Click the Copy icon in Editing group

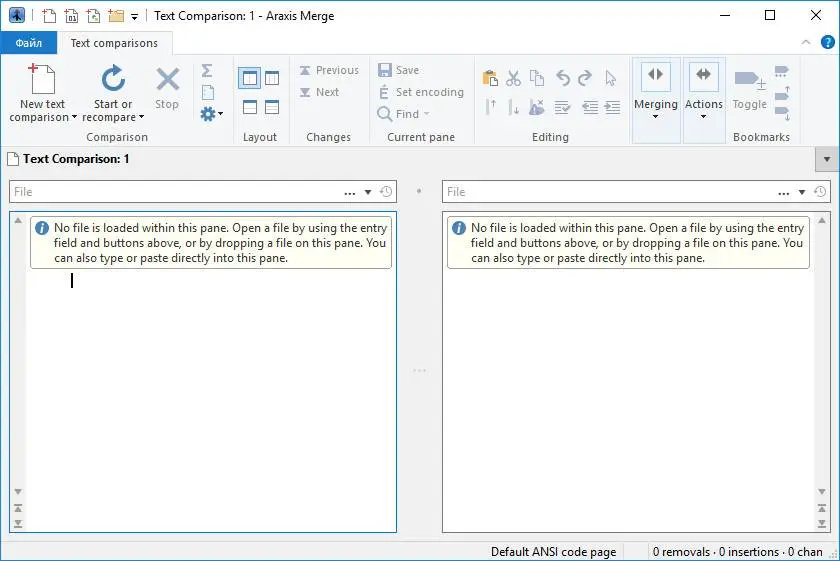[537, 78]
